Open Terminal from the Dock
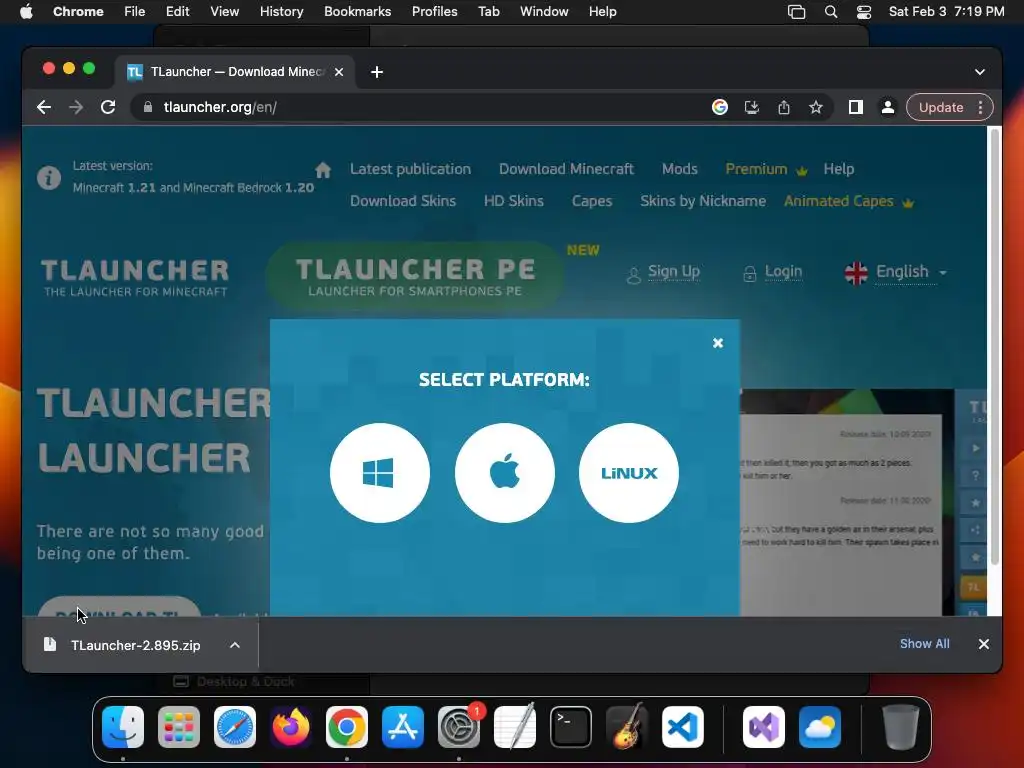This screenshot has width=1024, height=768. [571, 727]
